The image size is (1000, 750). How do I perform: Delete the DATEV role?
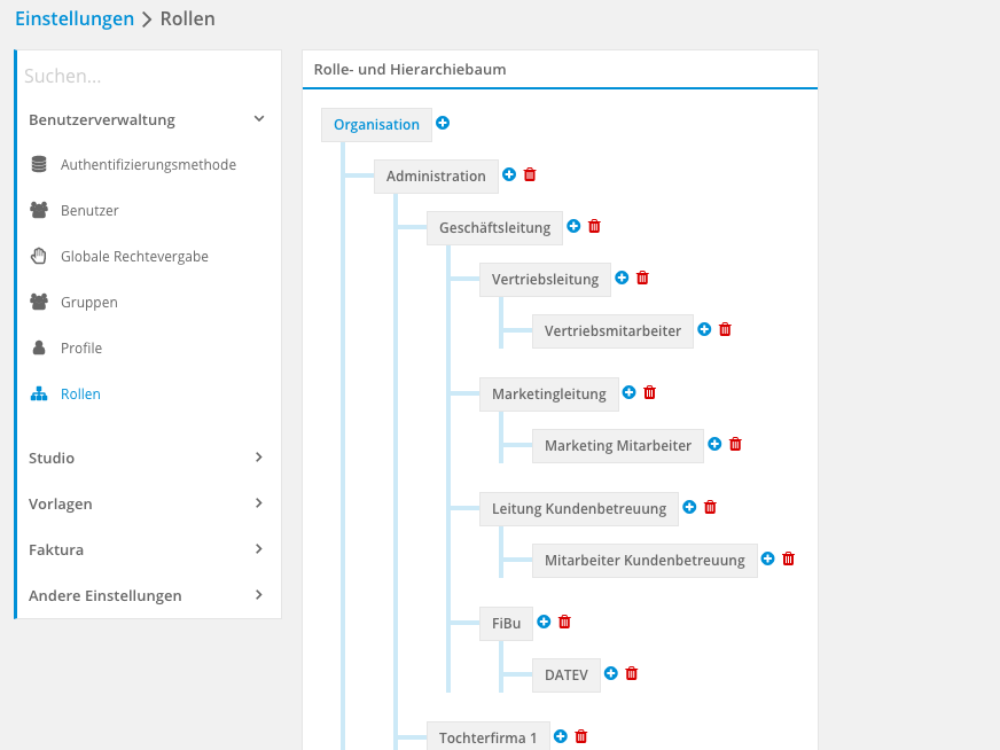coord(632,673)
